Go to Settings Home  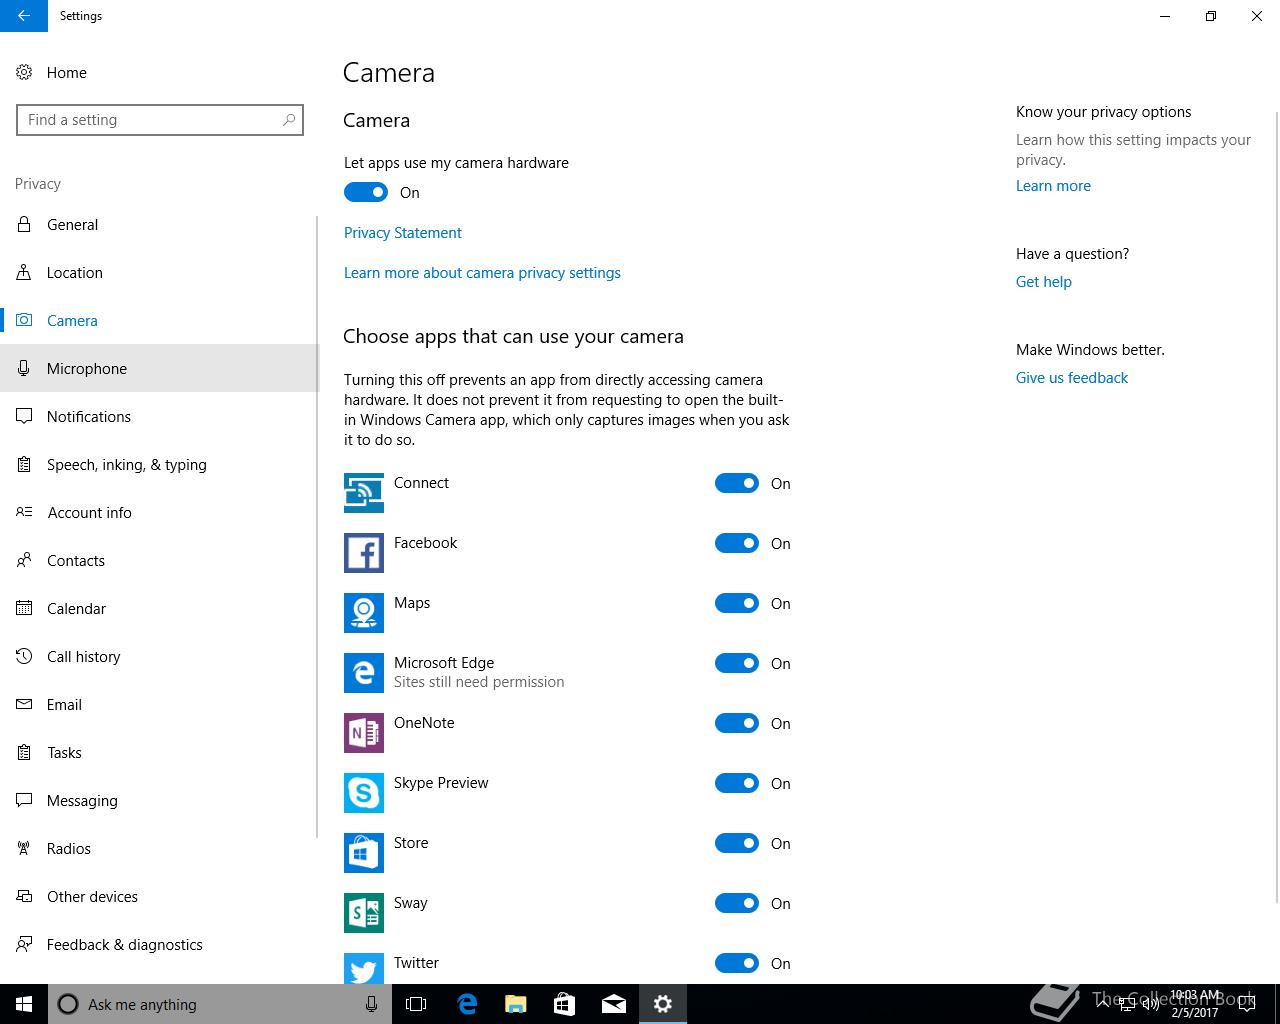(158, 72)
